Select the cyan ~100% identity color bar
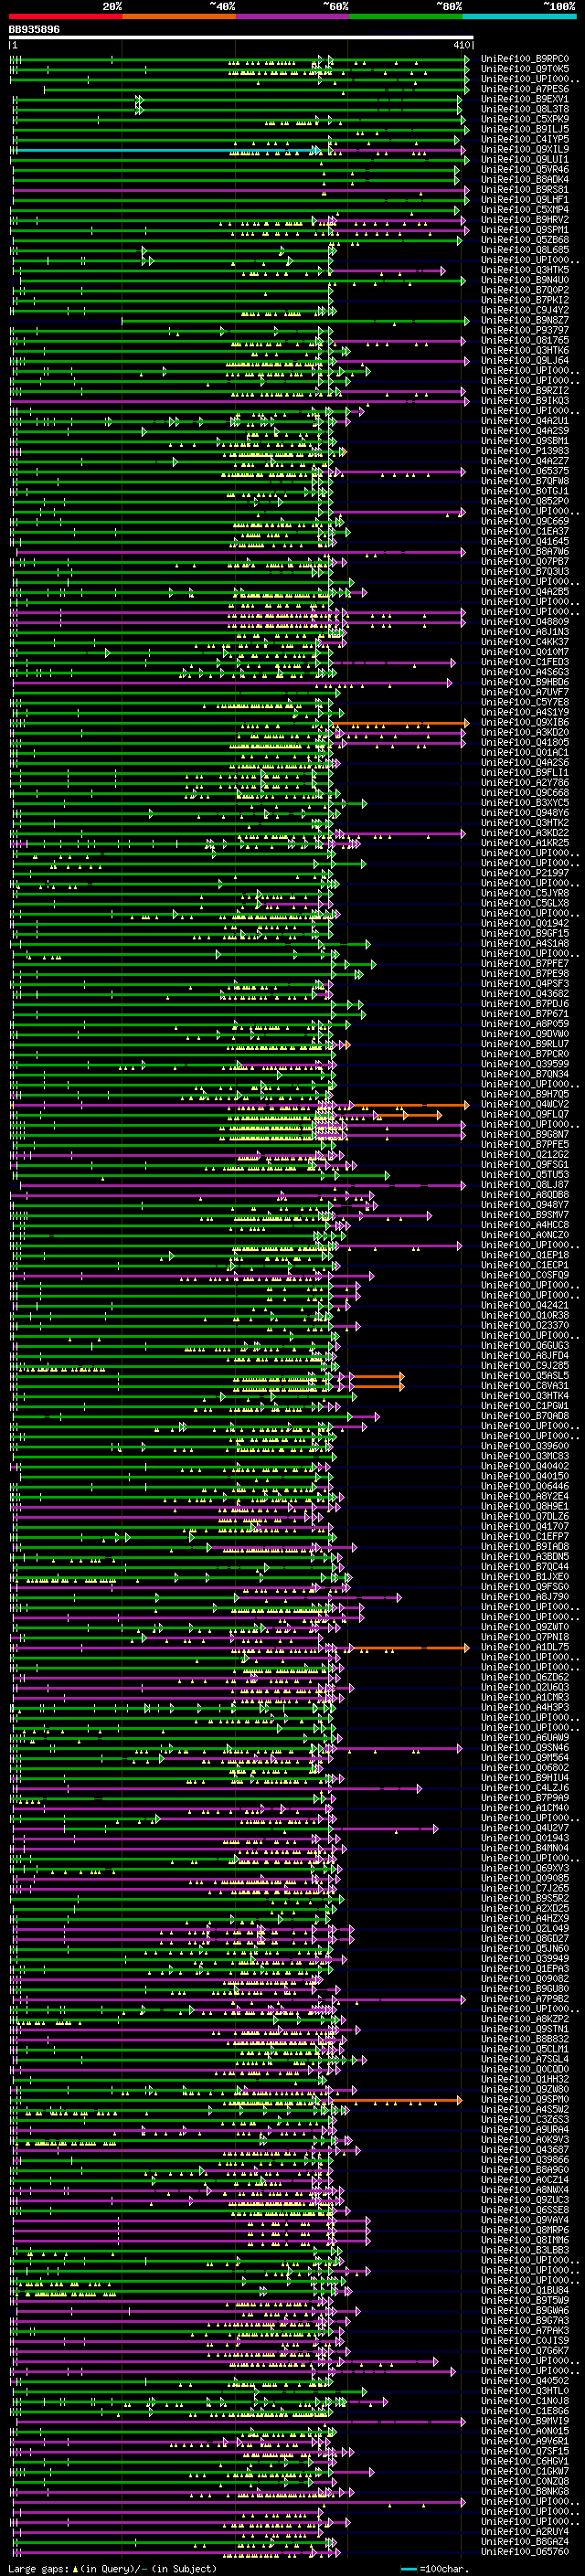 519,16
